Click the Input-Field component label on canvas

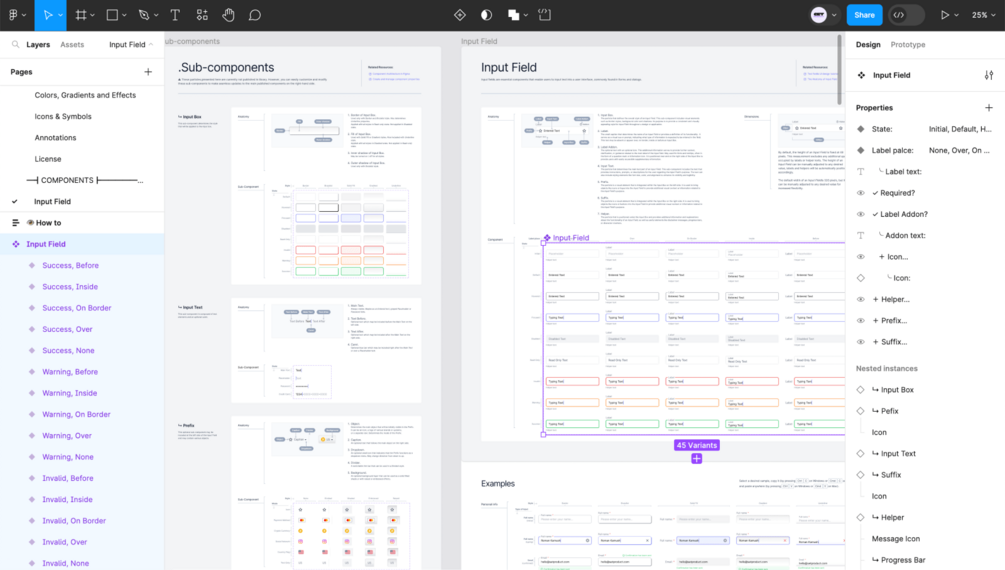[566, 237]
